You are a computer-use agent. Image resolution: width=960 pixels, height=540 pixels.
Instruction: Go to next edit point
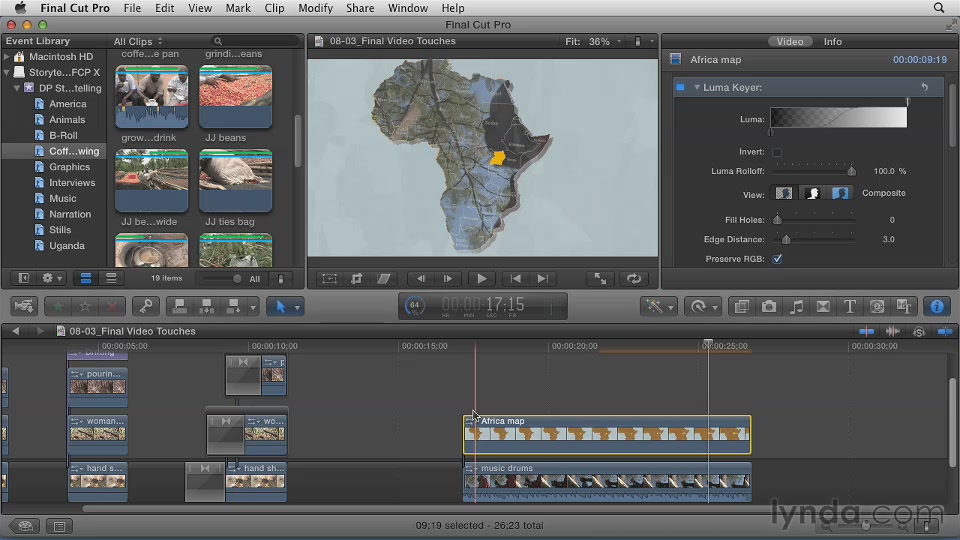coord(542,279)
